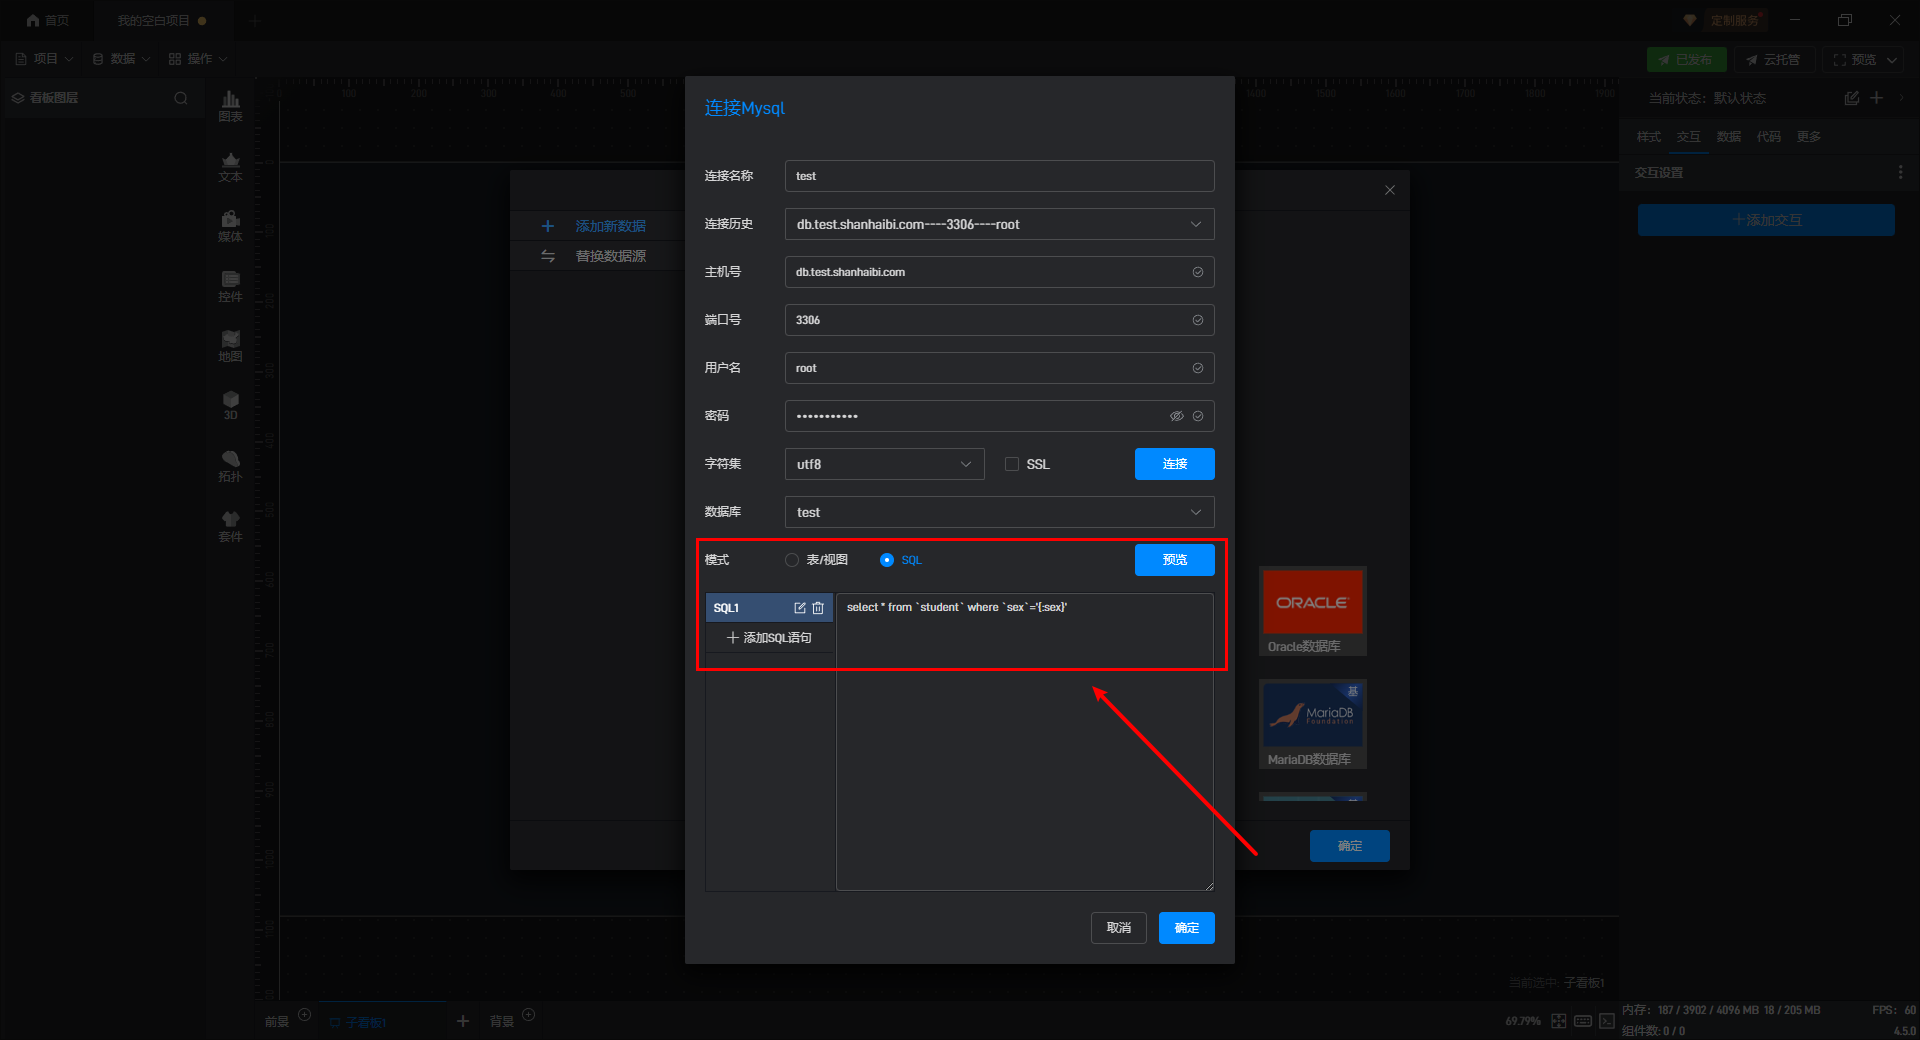The width and height of the screenshot is (1920, 1040).
Task: Add new board plus icon at bottom
Action: [x=463, y=1021]
